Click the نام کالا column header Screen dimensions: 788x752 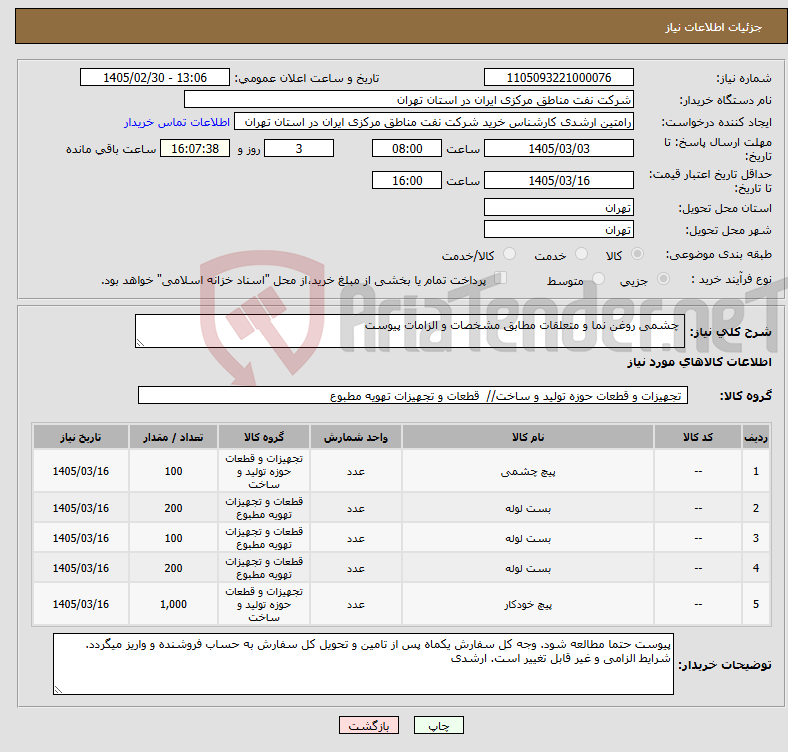pyautogui.click(x=528, y=437)
